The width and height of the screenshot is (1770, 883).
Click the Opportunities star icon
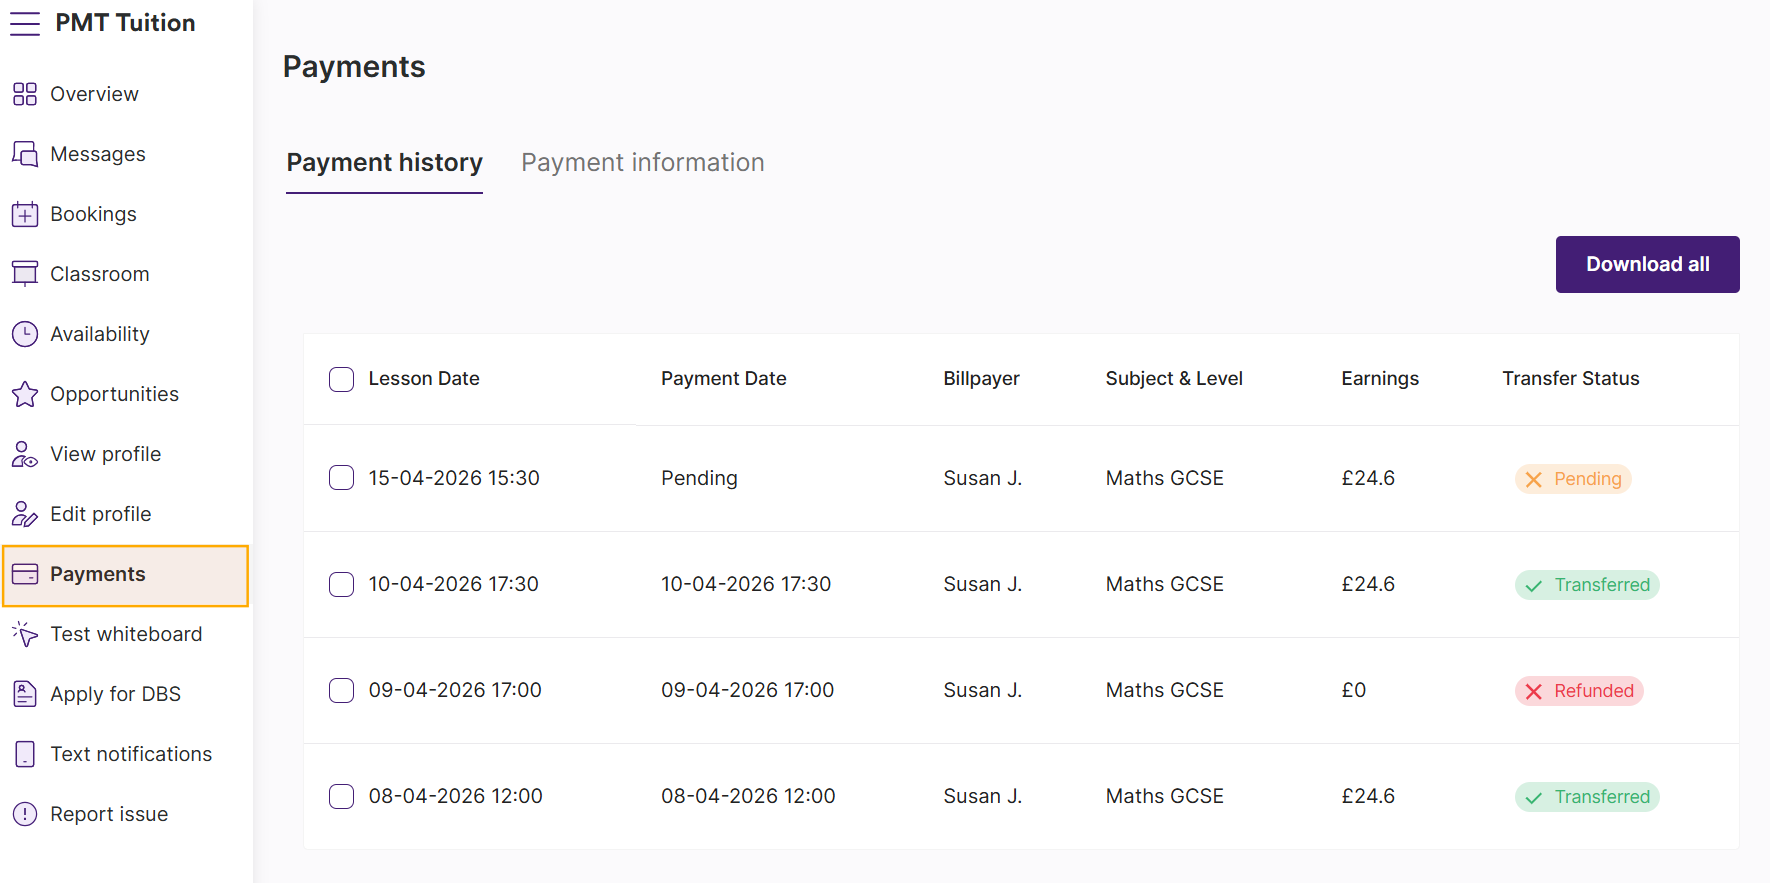pos(25,394)
